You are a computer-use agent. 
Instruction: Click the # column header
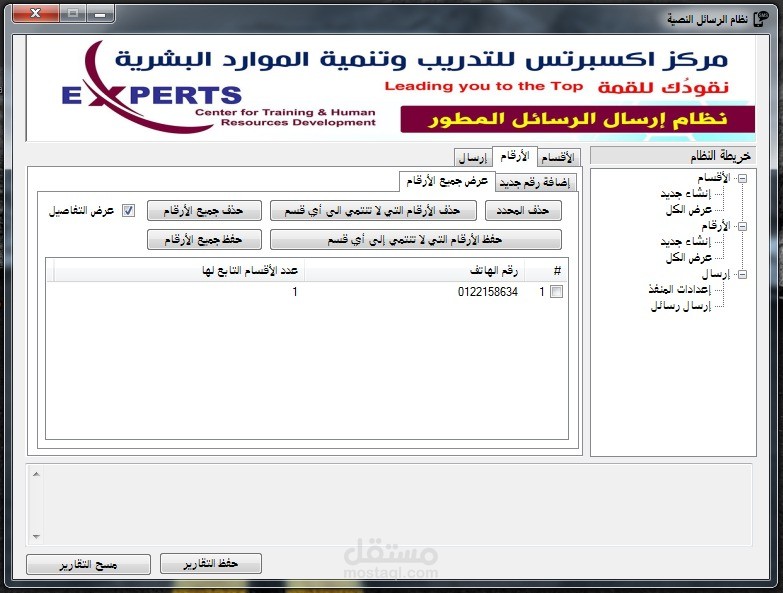[546, 271]
